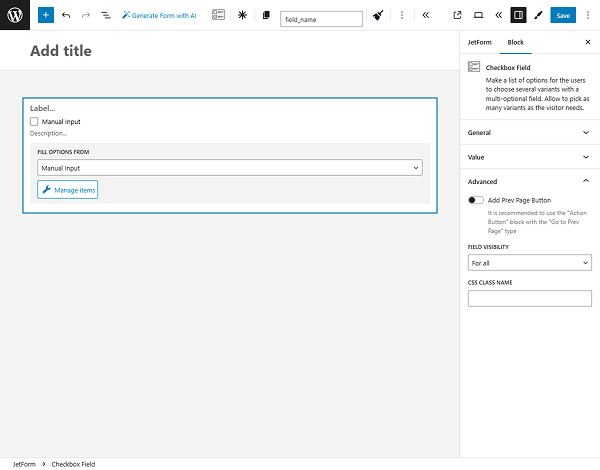This screenshot has height=470, width=600.
Task: Click the blue block inserter plus button
Action: tap(46, 15)
